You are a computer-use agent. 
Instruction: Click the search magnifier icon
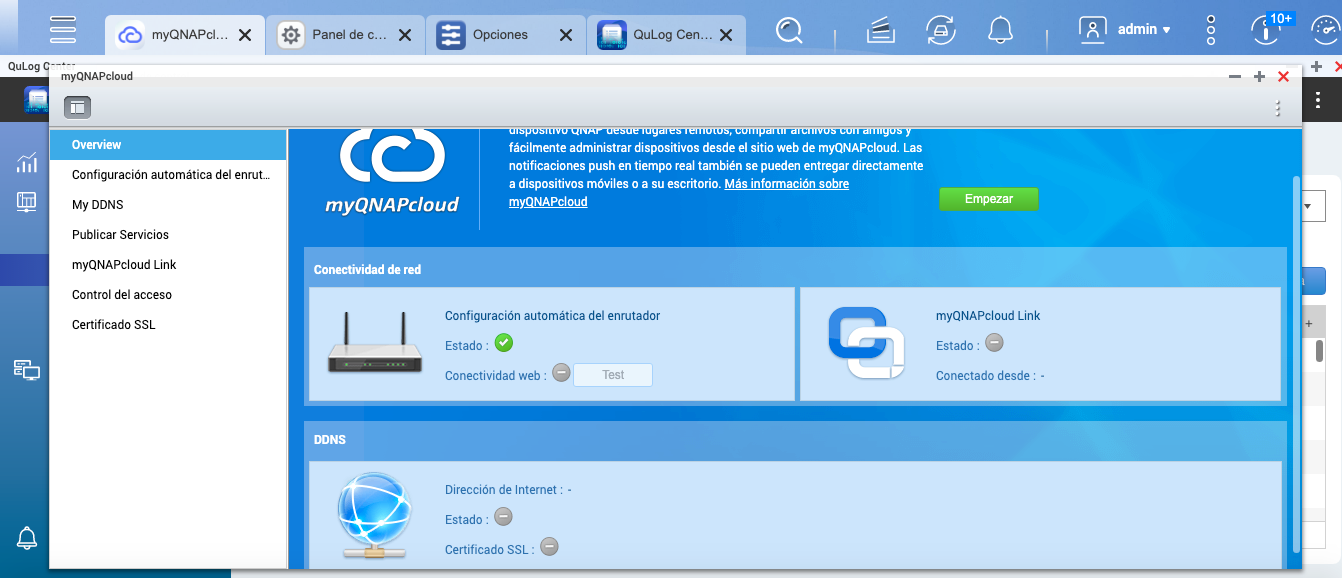tap(789, 31)
